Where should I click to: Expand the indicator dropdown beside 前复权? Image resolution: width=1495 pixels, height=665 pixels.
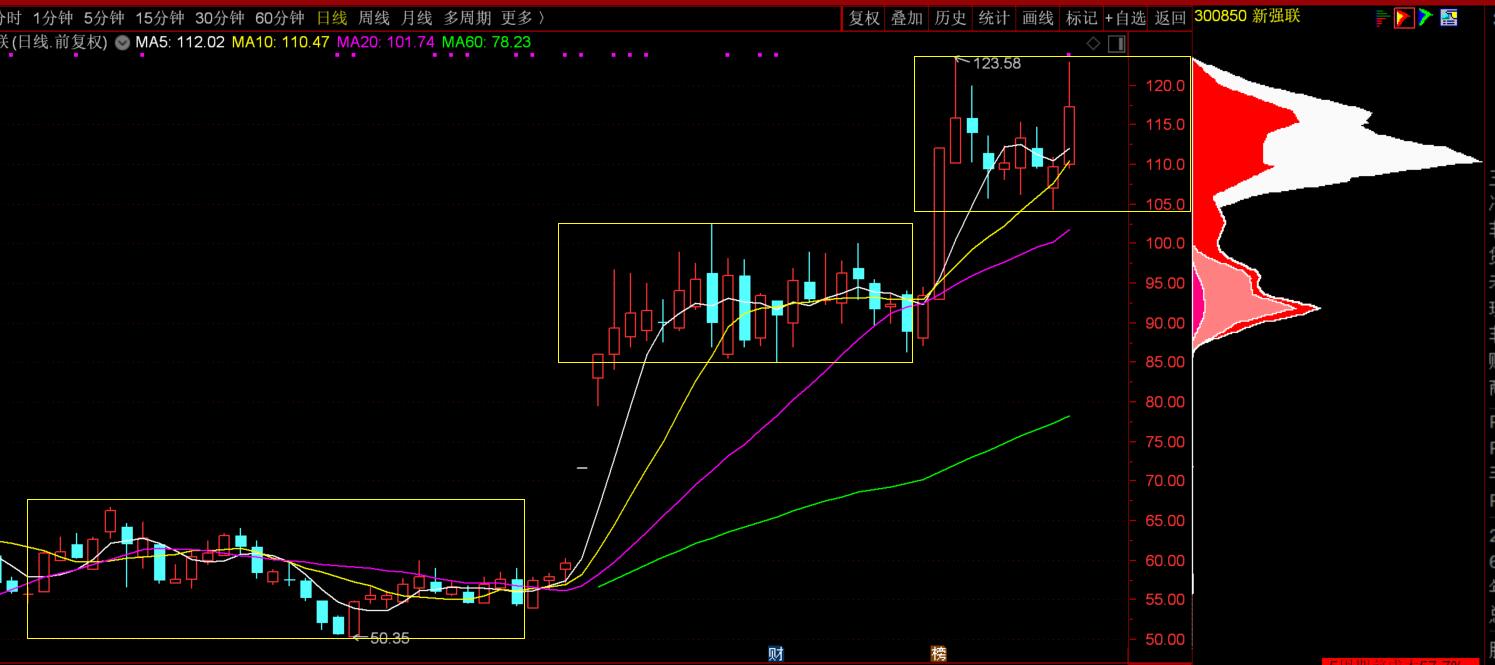[x=122, y=42]
